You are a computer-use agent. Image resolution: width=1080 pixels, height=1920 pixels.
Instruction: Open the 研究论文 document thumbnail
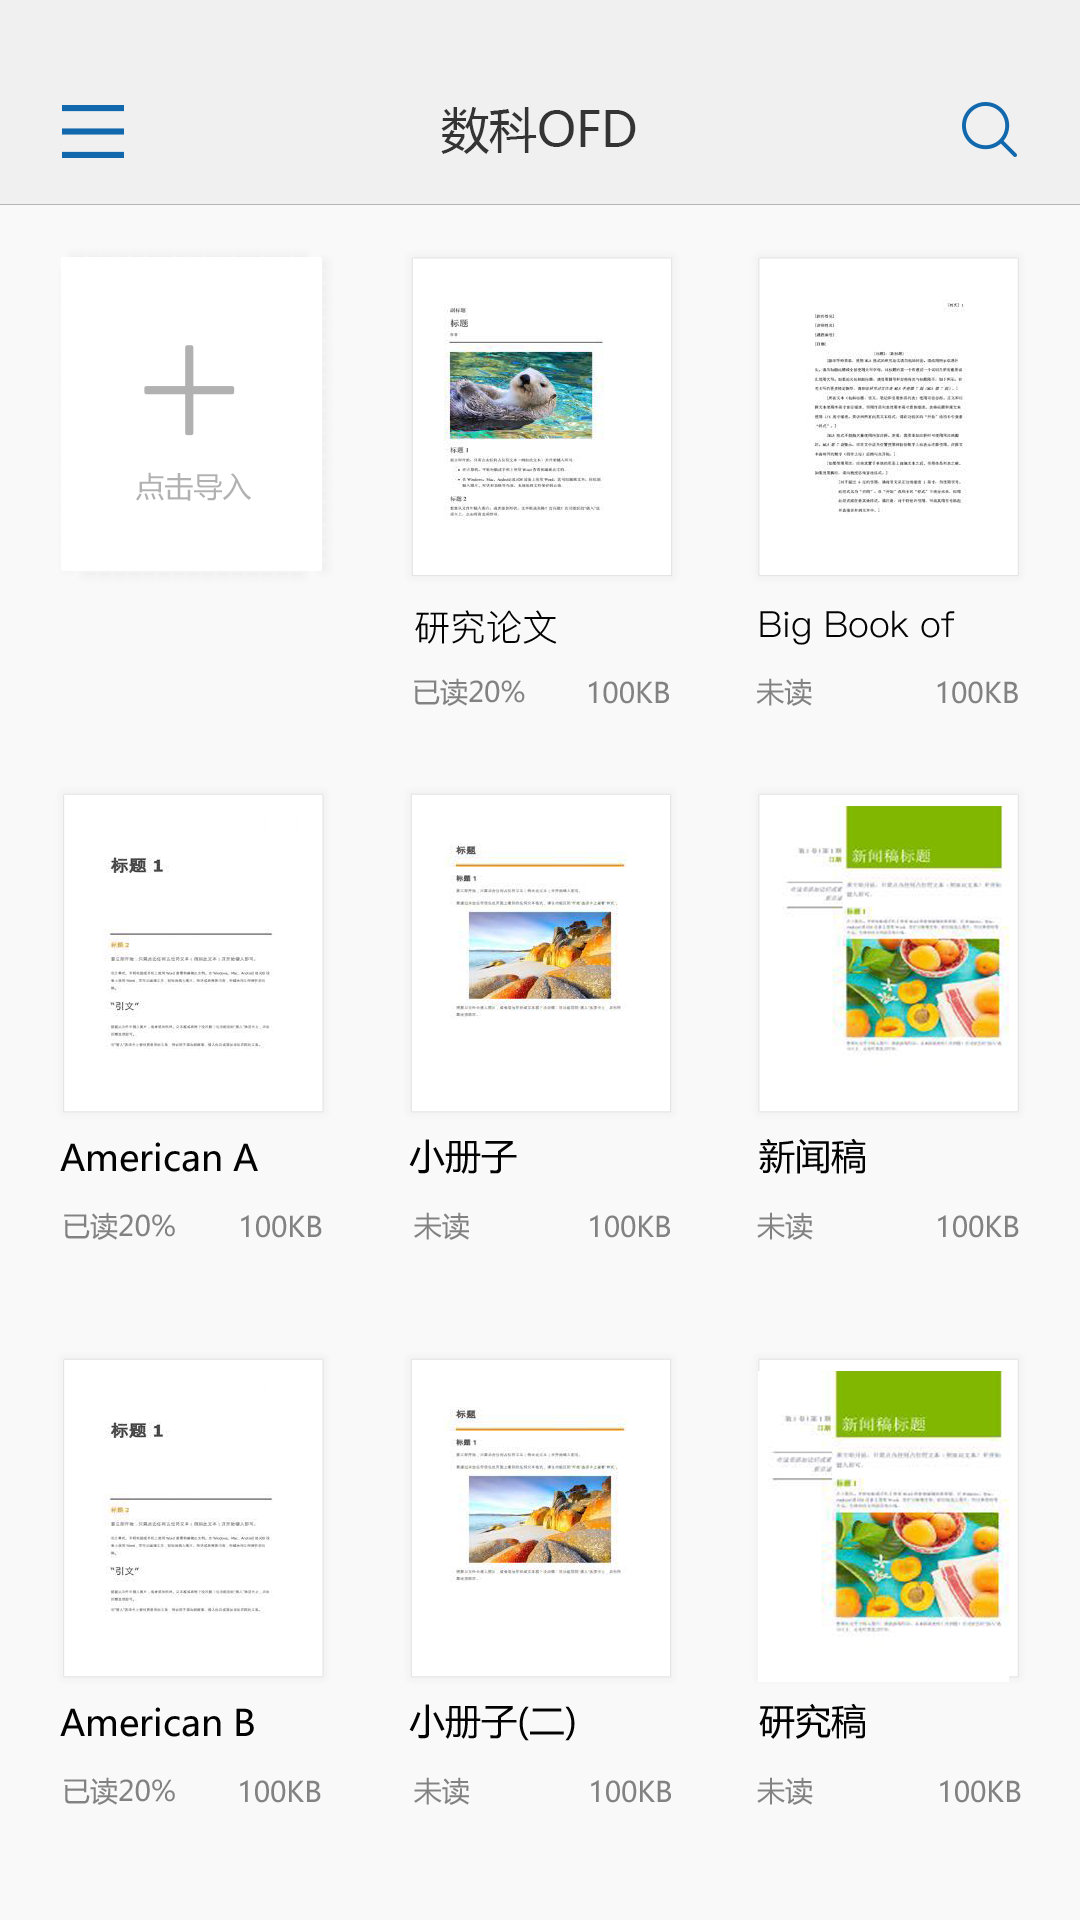pyautogui.click(x=541, y=417)
